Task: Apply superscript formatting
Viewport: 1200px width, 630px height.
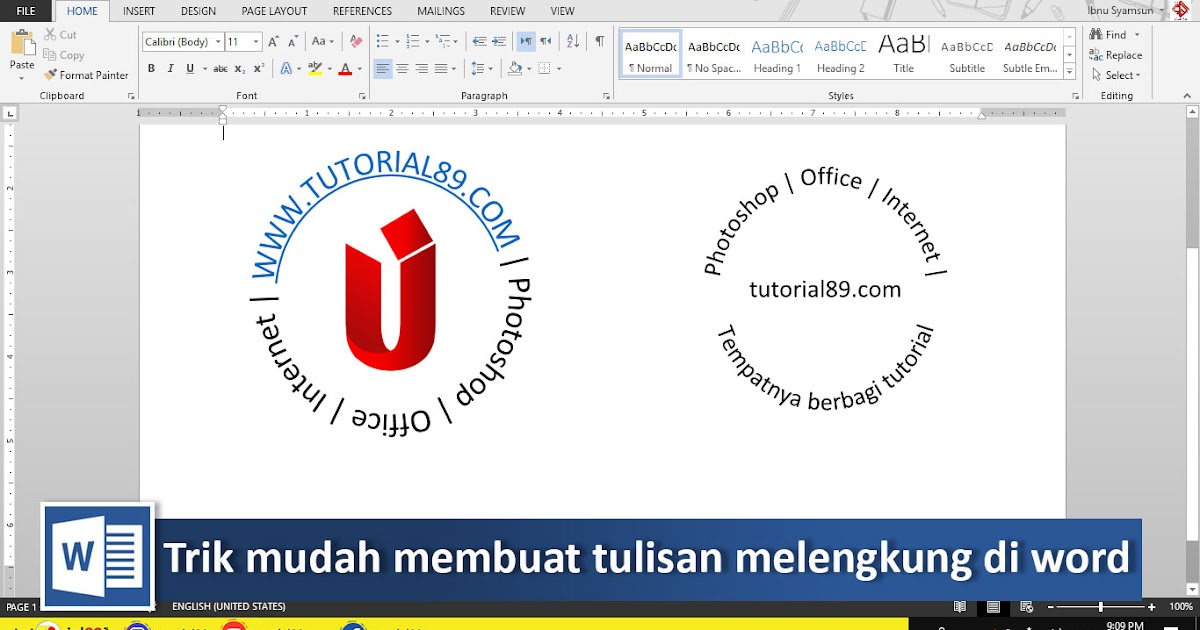Action: coord(258,69)
